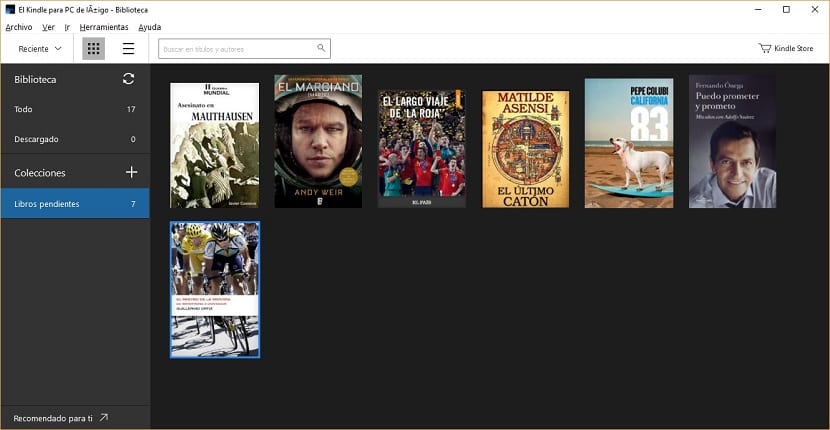Select Descargado in the library sidebar
This screenshot has height=430, width=830.
click(x=75, y=139)
